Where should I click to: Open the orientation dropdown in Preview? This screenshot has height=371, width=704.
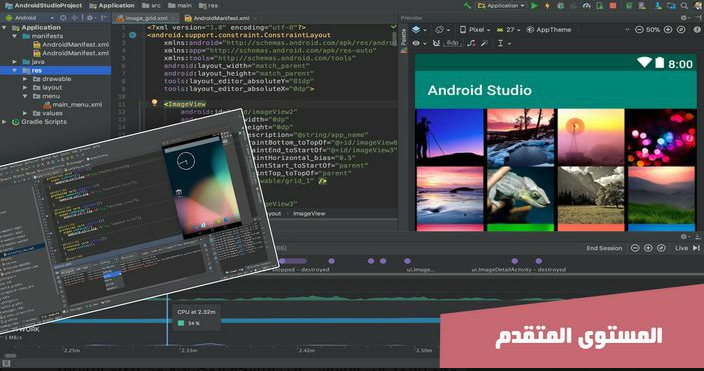(x=442, y=30)
